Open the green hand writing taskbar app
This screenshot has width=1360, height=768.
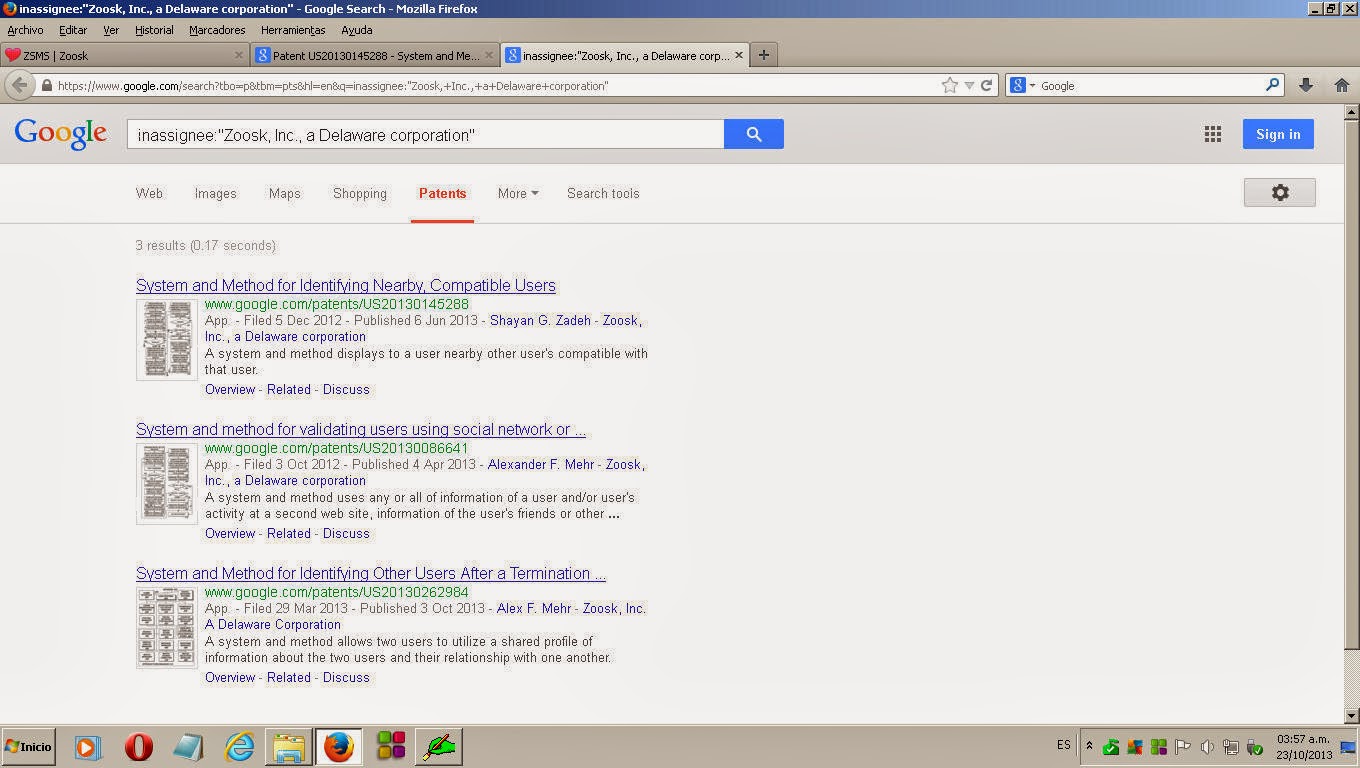coord(438,747)
